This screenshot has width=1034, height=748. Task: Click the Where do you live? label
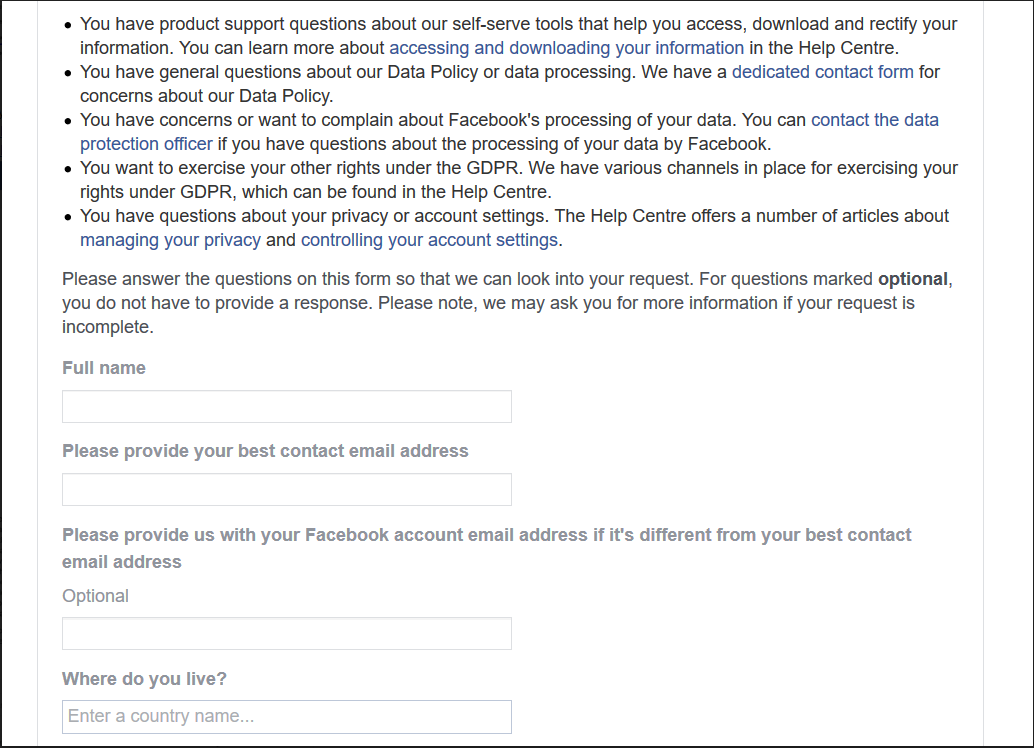click(x=144, y=679)
